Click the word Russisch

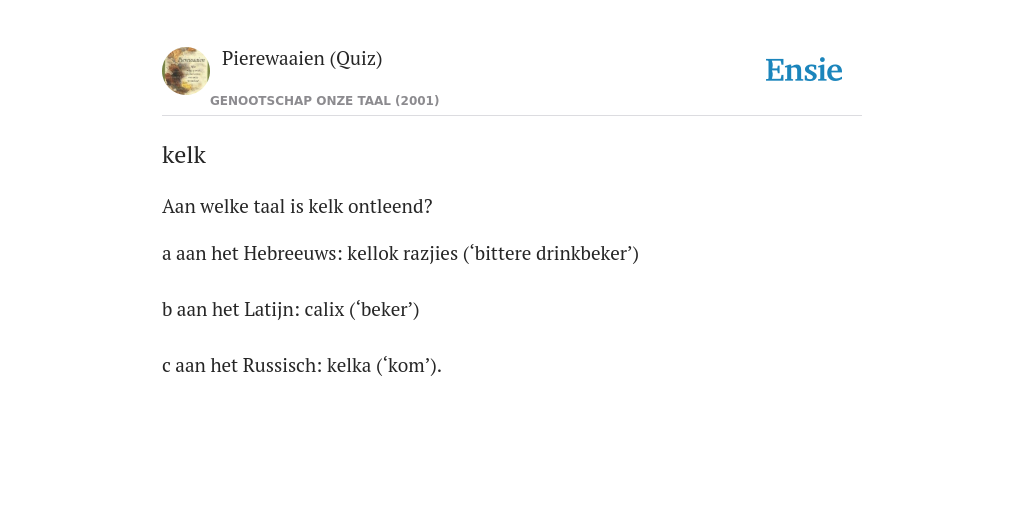283,366
